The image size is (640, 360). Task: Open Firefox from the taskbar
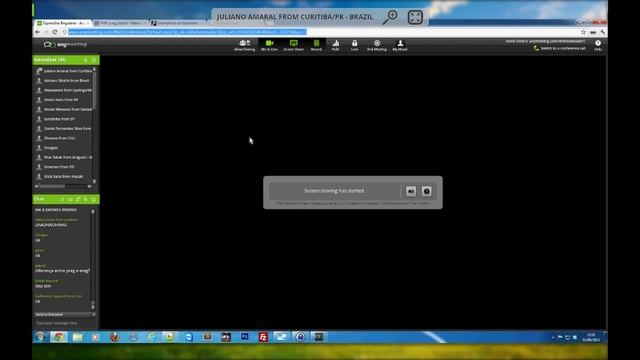(x=115, y=337)
